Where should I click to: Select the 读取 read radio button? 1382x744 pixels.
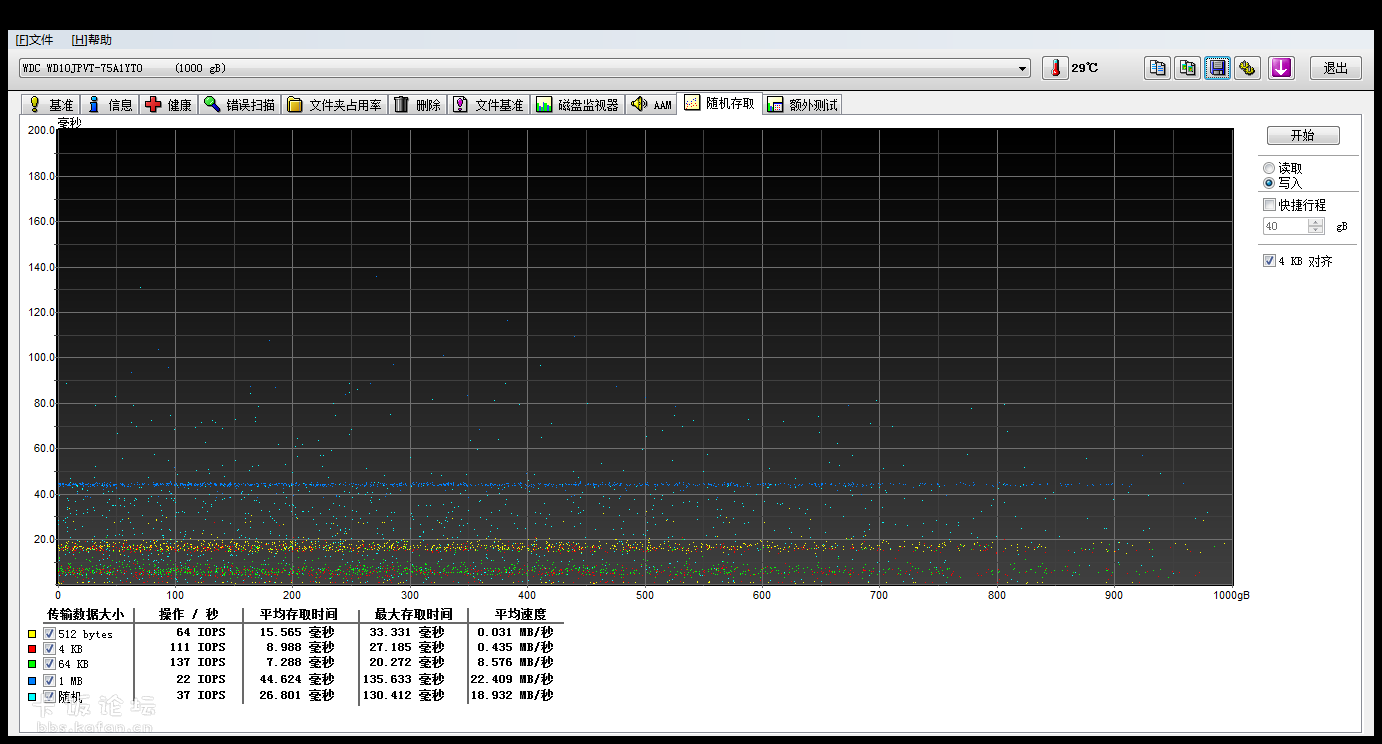[x=1269, y=169]
